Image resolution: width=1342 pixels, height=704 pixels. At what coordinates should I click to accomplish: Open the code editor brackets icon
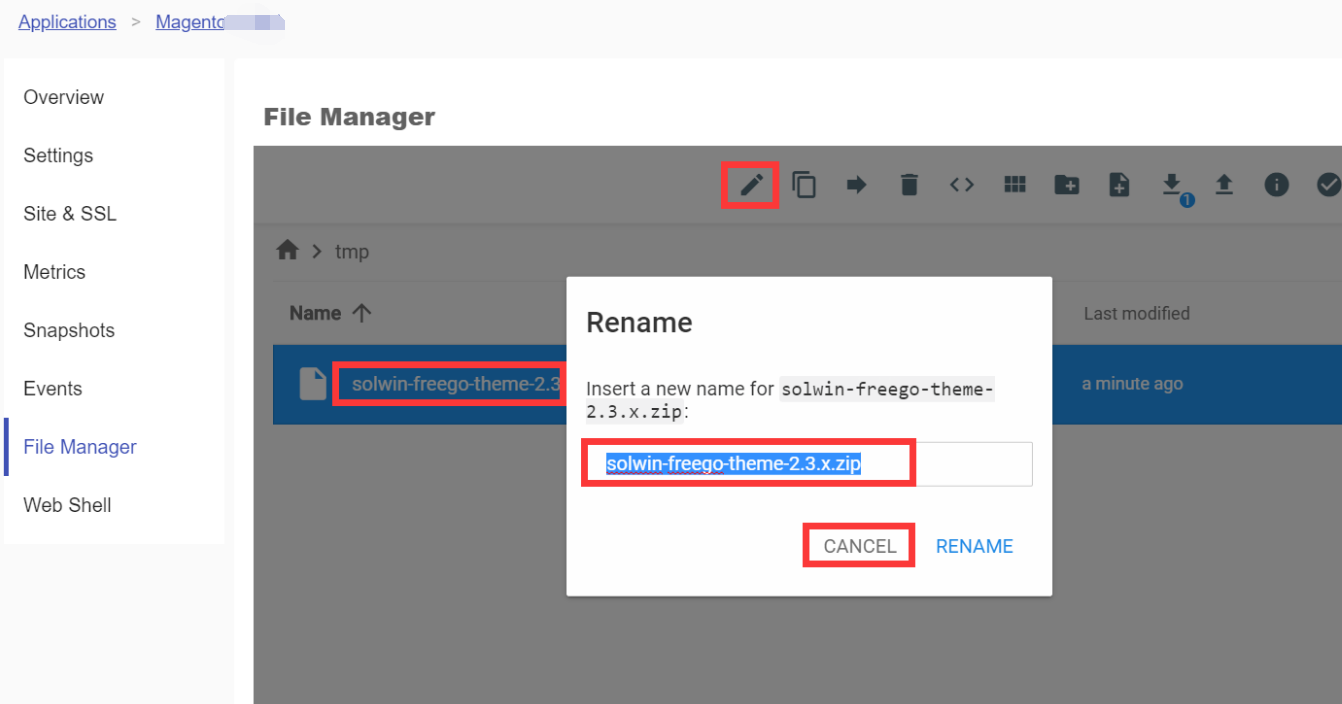pyautogui.click(x=961, y=185)
